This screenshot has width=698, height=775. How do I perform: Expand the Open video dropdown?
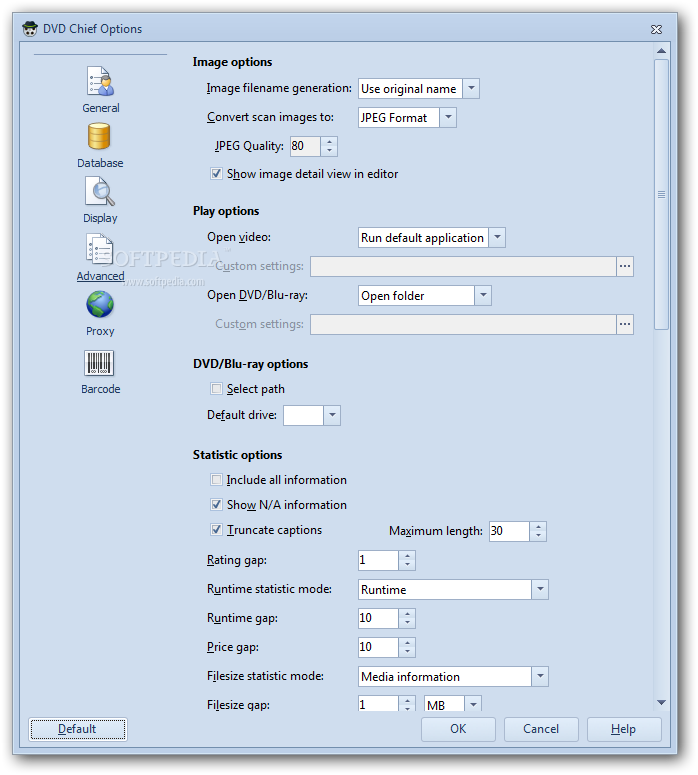coord(497,237)
